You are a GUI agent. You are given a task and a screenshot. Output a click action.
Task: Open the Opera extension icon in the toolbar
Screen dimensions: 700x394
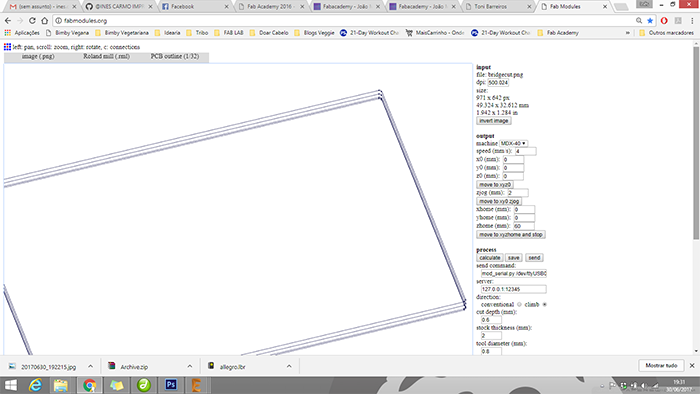click(664, 21)
